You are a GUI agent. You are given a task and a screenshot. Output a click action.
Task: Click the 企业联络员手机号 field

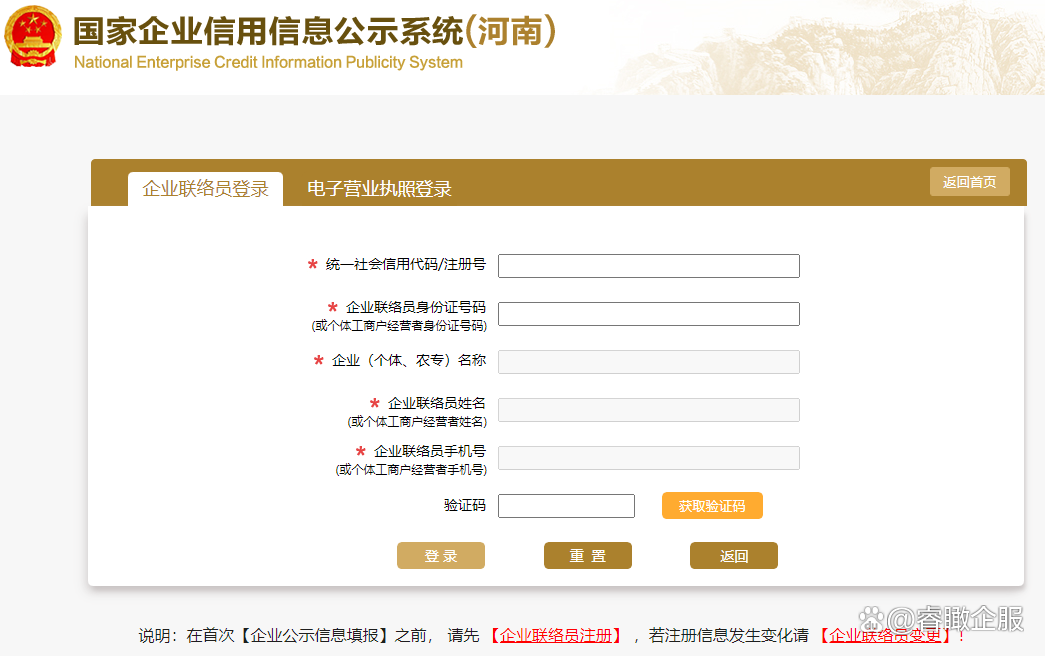(648, 458)
